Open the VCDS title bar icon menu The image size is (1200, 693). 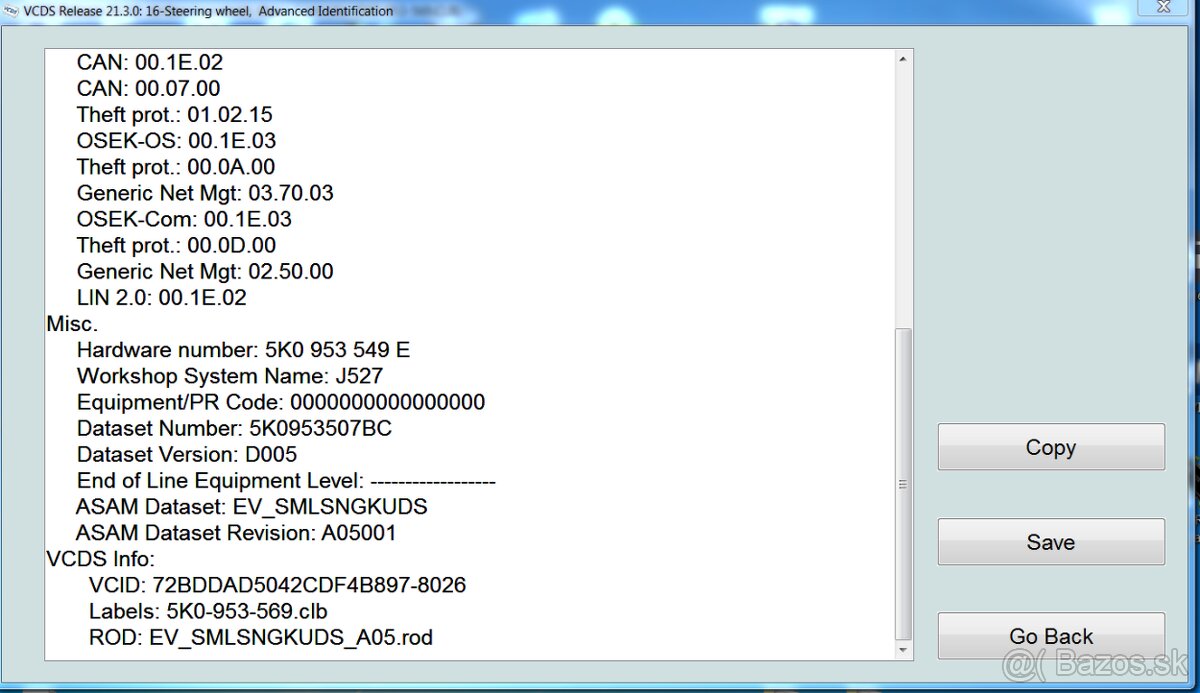tap(11, 10)
